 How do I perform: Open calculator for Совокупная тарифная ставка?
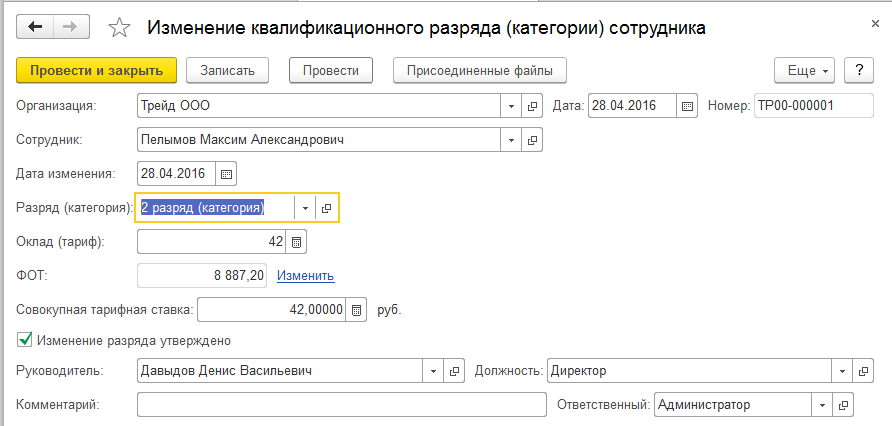click(x=359, y=310)
